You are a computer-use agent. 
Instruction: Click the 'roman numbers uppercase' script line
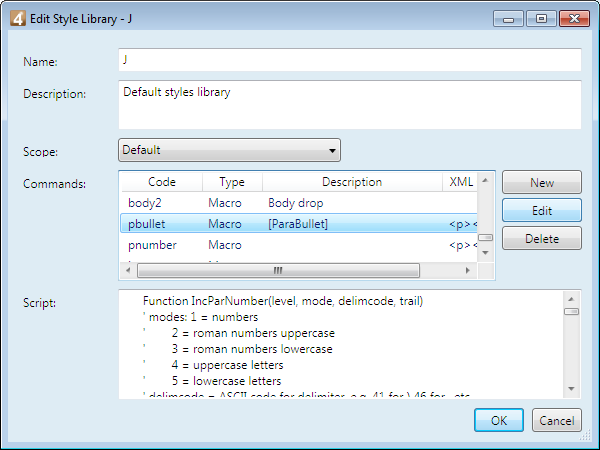253,333
